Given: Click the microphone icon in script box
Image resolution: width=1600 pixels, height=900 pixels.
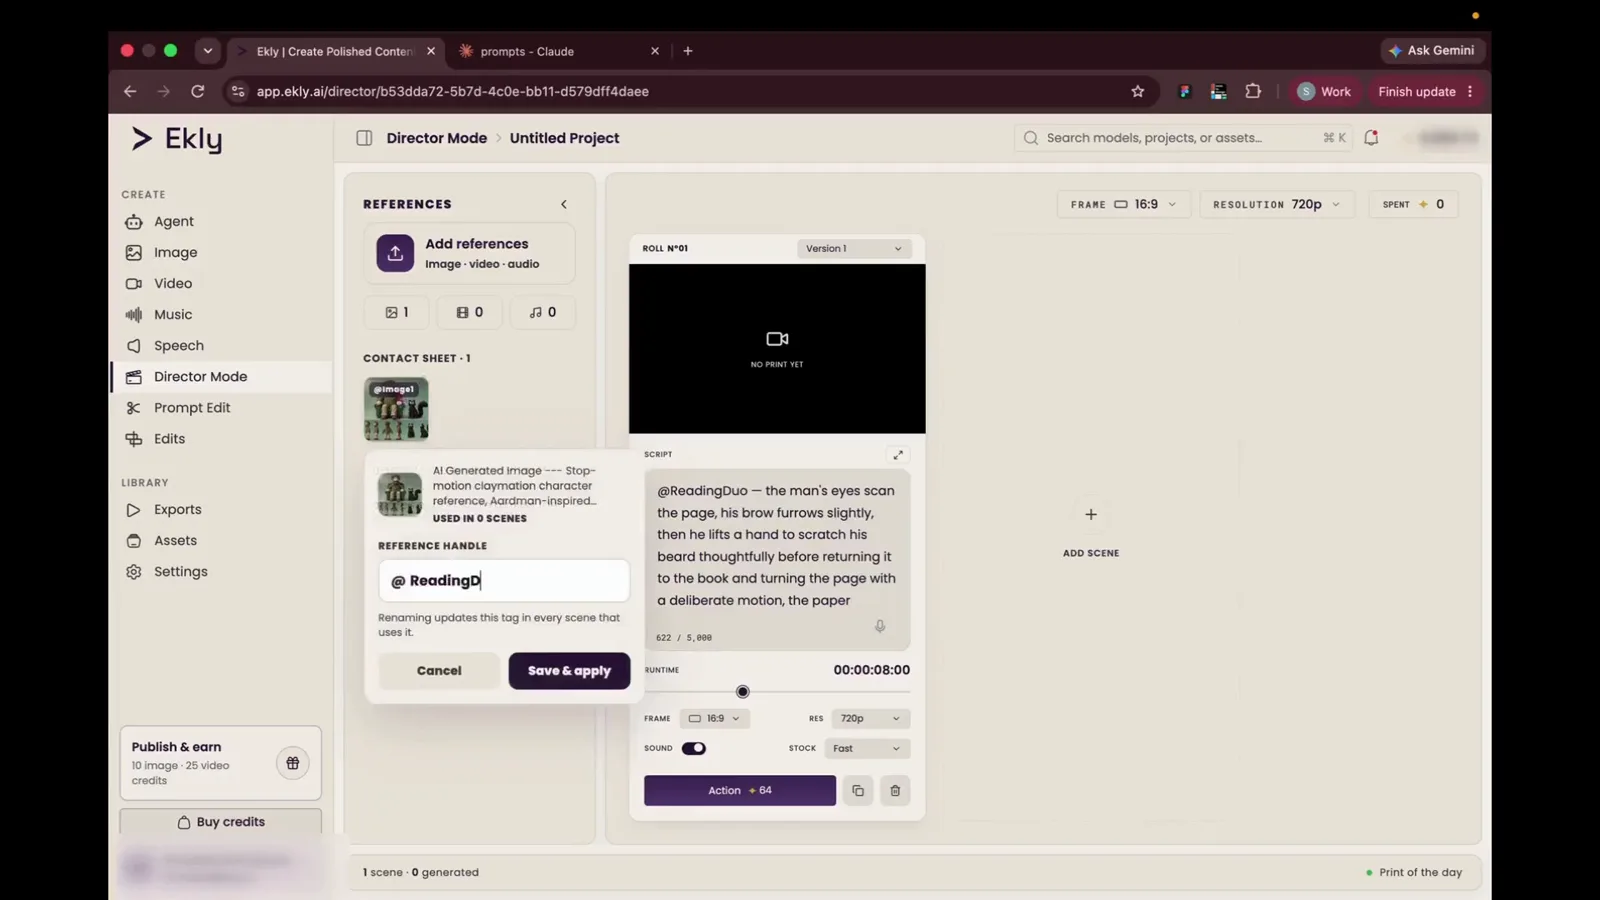Looking at the screenshot, I should tap(880, 626).
